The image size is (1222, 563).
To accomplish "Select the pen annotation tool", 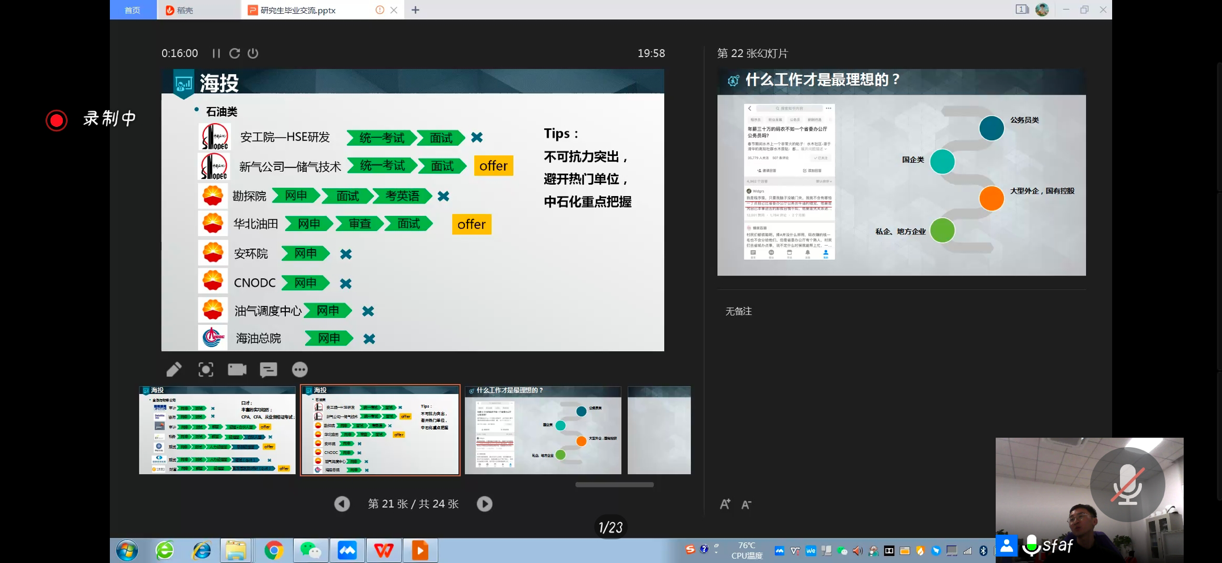I will 174,370.
